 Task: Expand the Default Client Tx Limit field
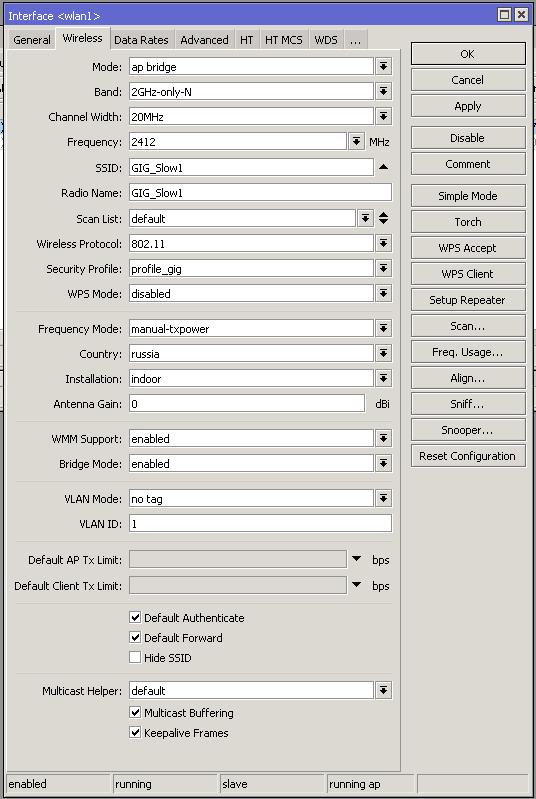click(357, 585)
